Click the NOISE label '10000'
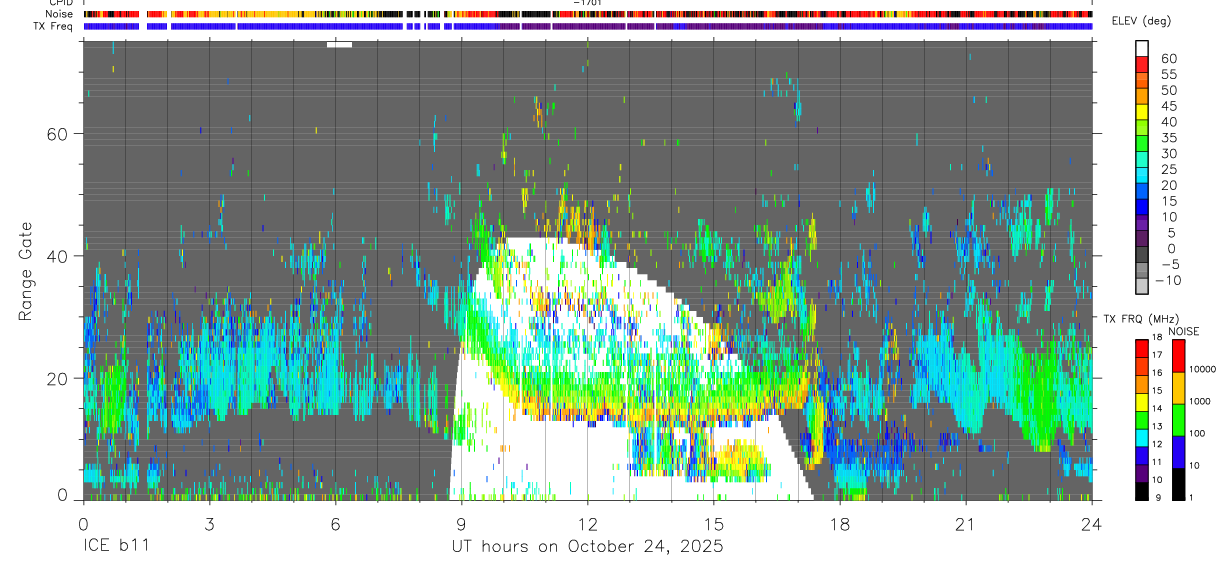 (1202, 369)
